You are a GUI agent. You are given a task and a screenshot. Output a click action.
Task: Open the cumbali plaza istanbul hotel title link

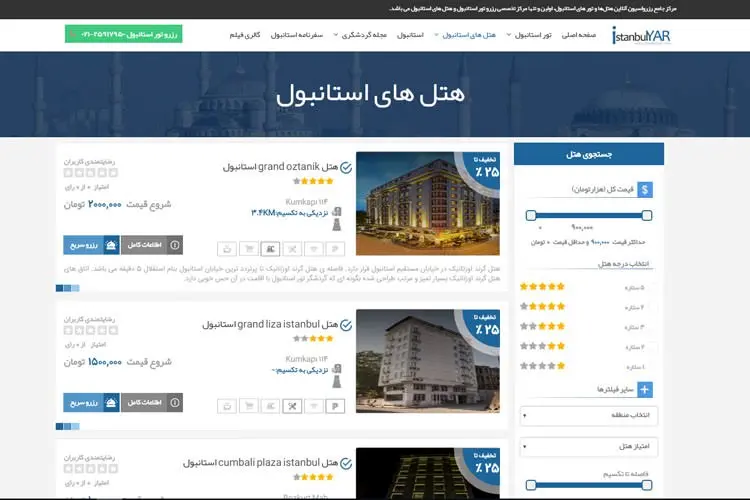click(x=260, y=463)
